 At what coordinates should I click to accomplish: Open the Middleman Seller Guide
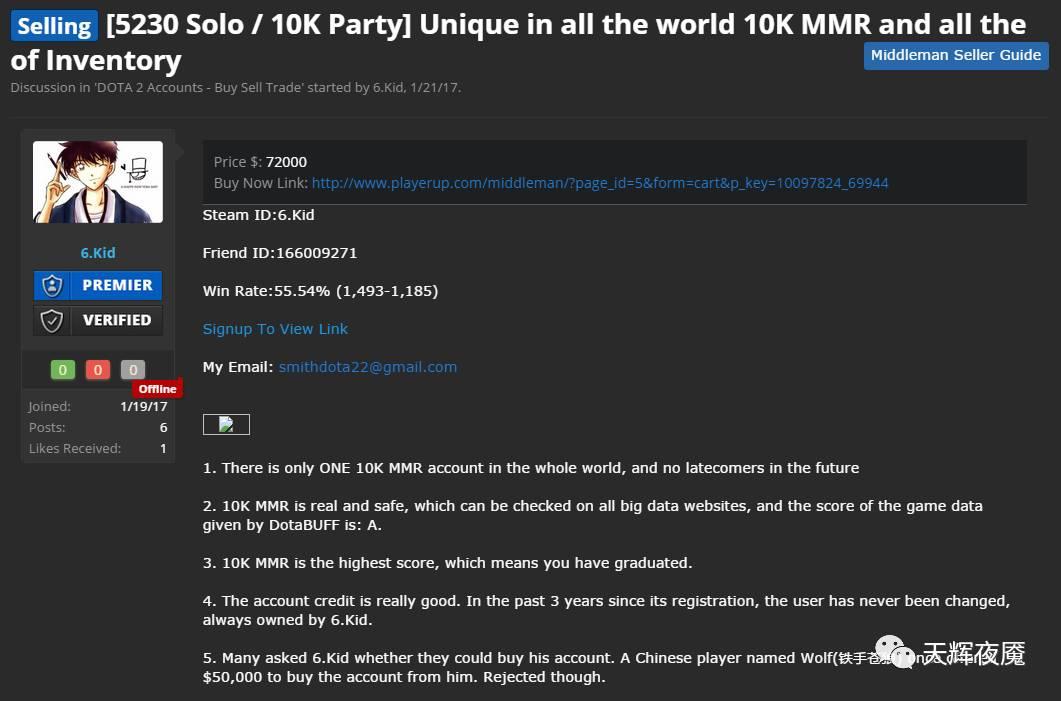(955, 55)
